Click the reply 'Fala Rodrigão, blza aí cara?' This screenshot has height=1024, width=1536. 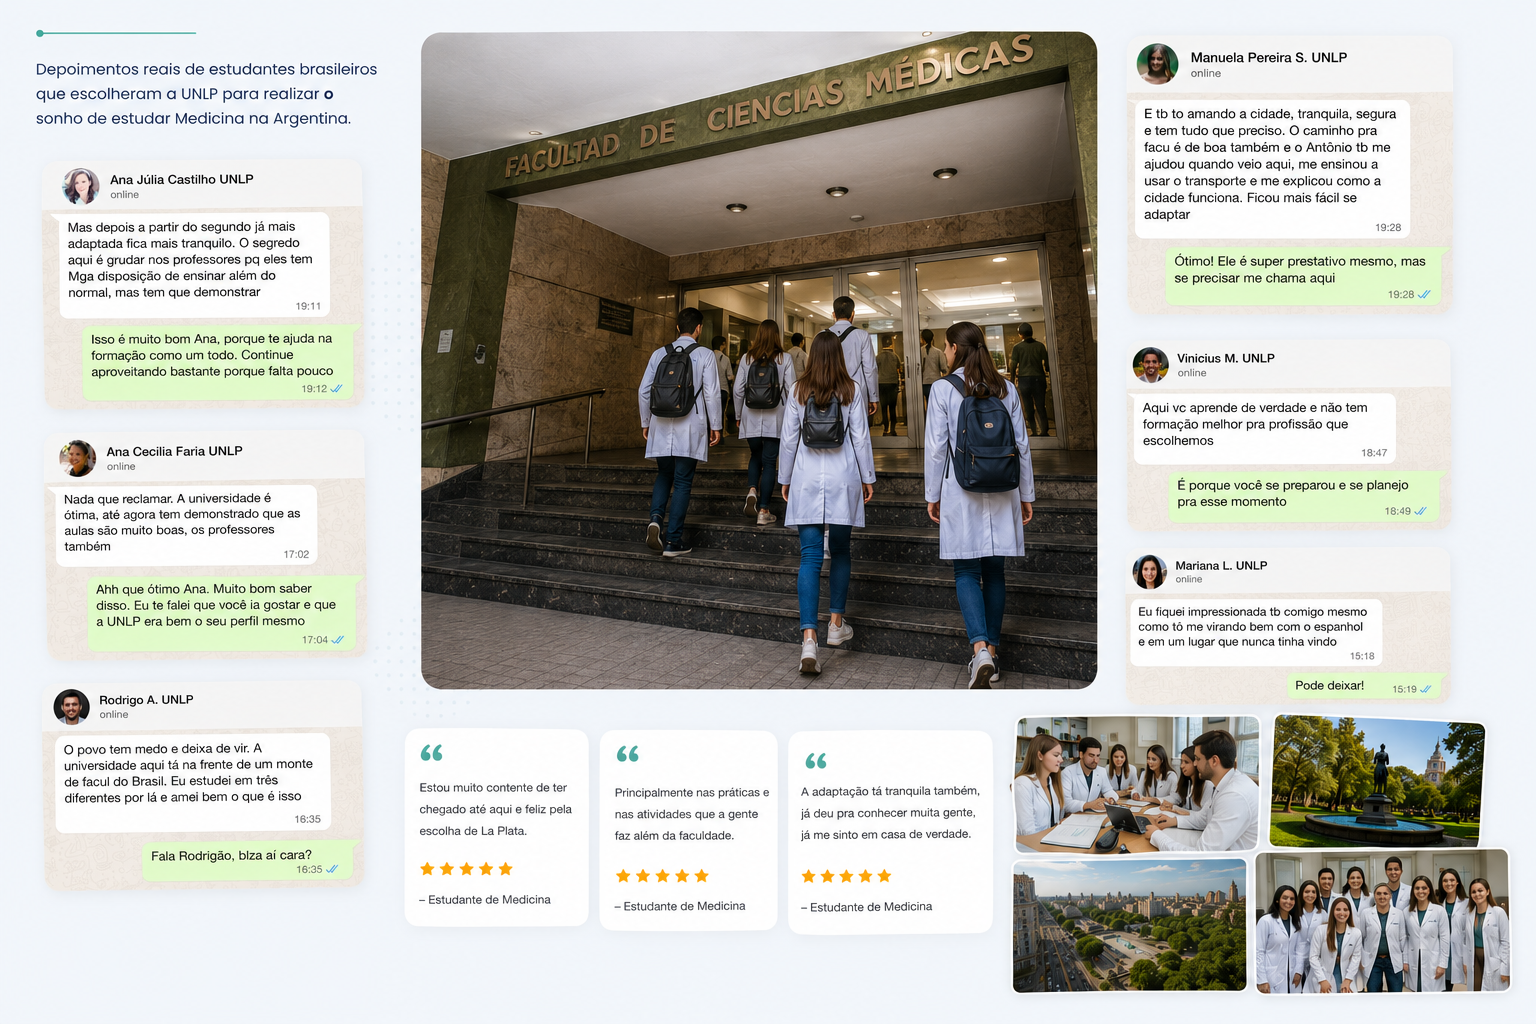[247, 861]
